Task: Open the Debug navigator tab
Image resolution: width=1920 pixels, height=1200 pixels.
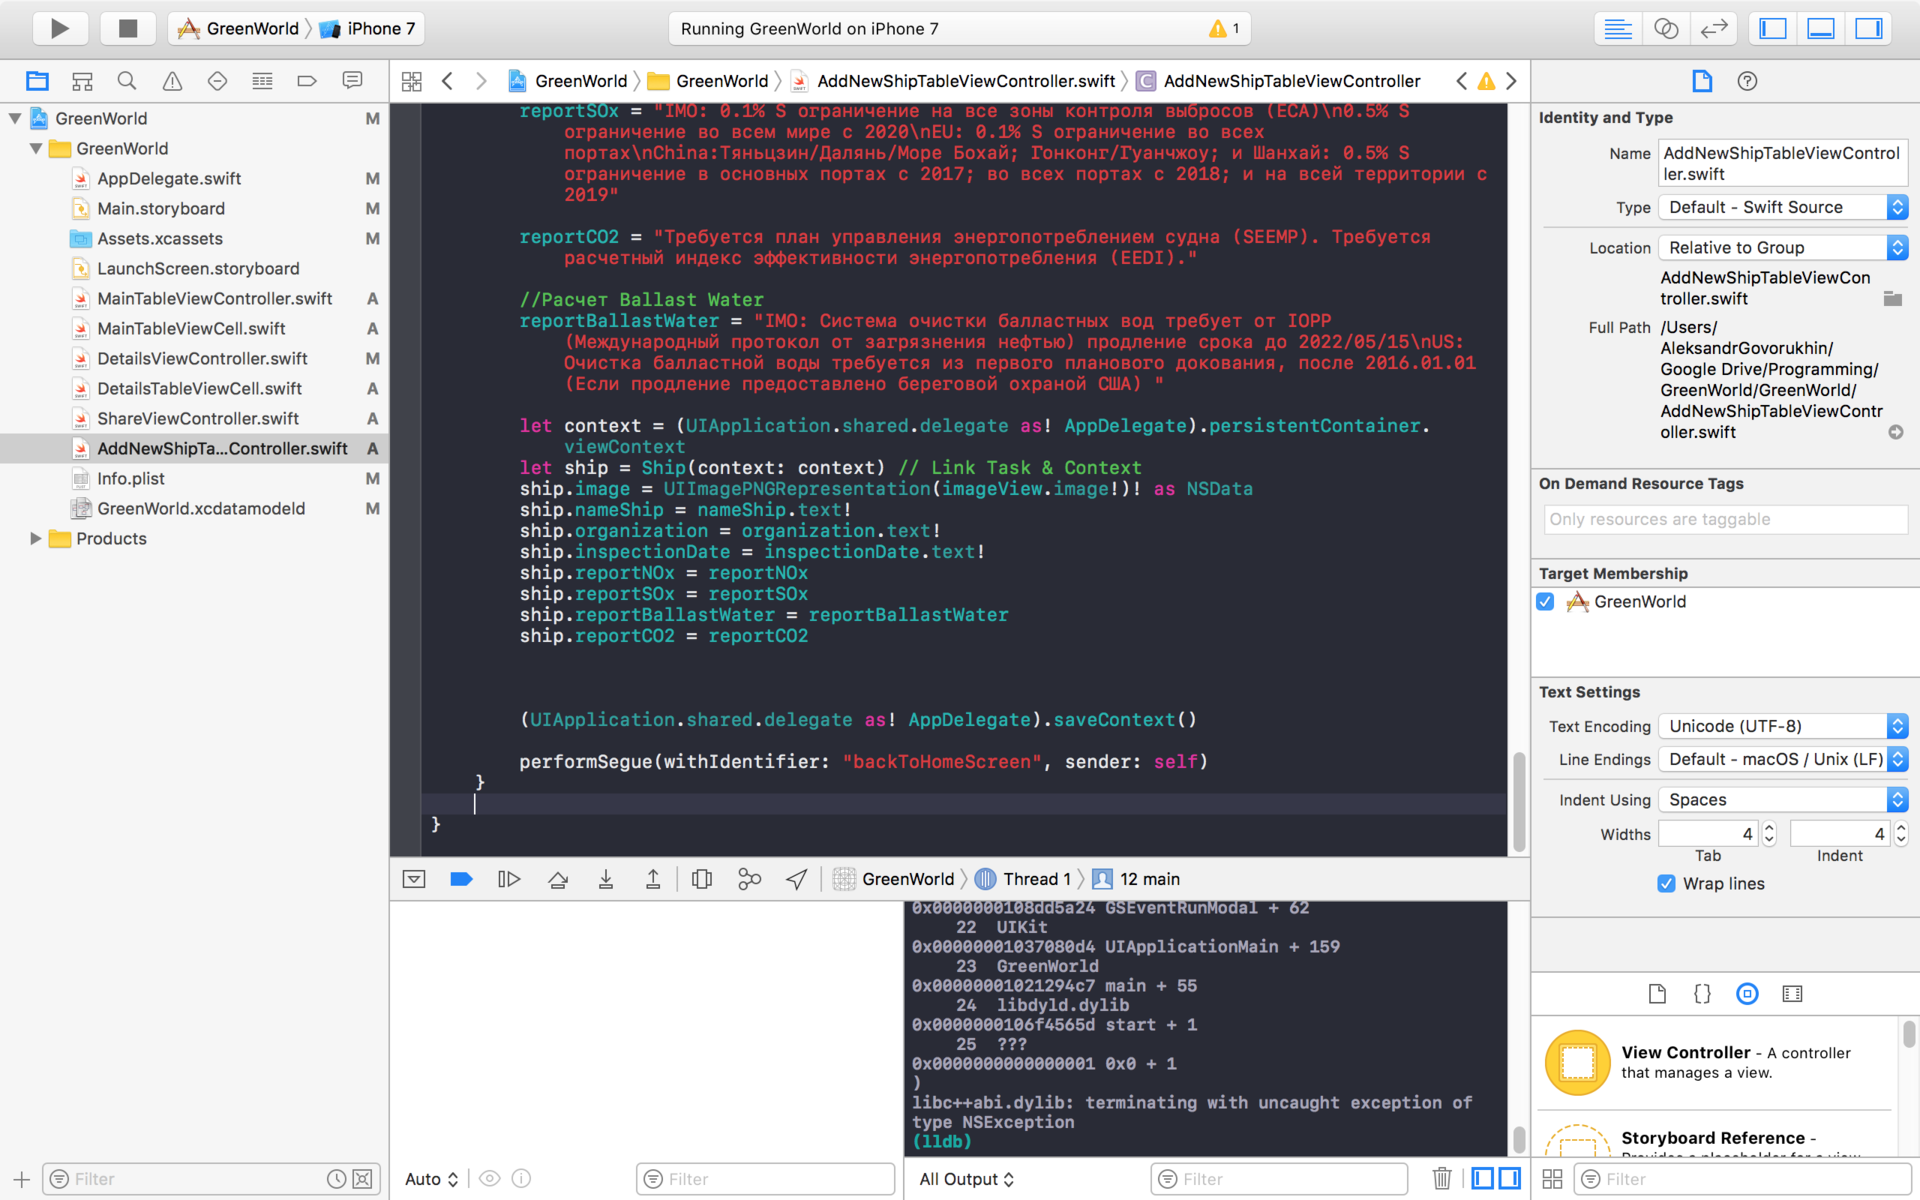Action: pos(262,81)
